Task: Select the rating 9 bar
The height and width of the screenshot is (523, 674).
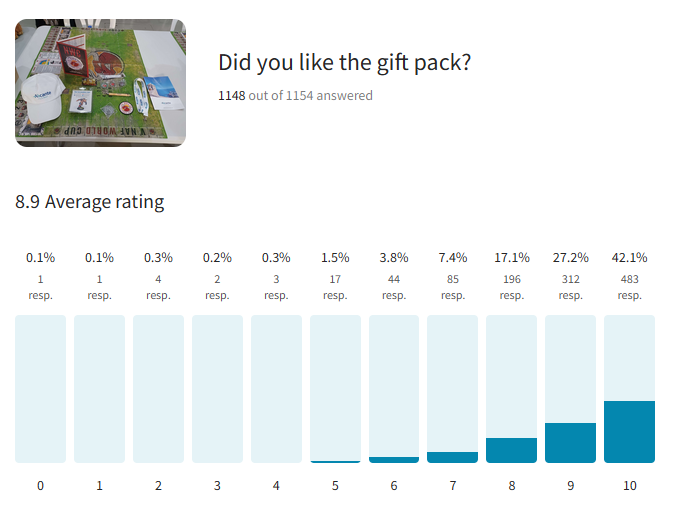Action: coord(570,389)
